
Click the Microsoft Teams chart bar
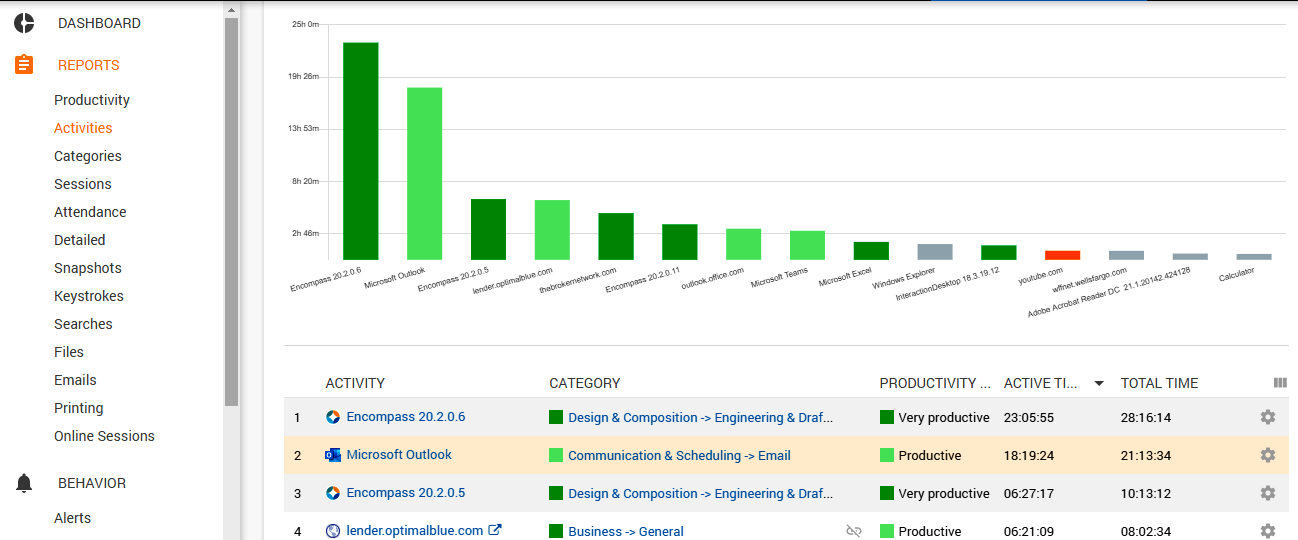pos(807,245)
